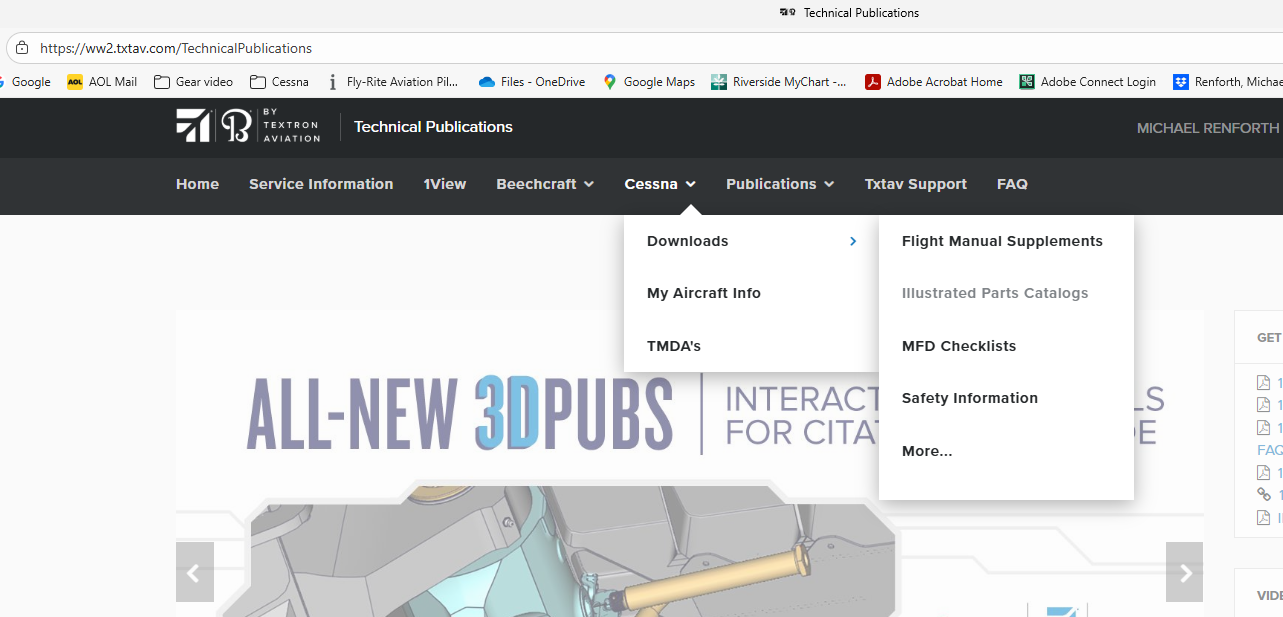Select the Technical Publications browser tab
This screenshot has height=617, width=1283.
pos(849,13)
